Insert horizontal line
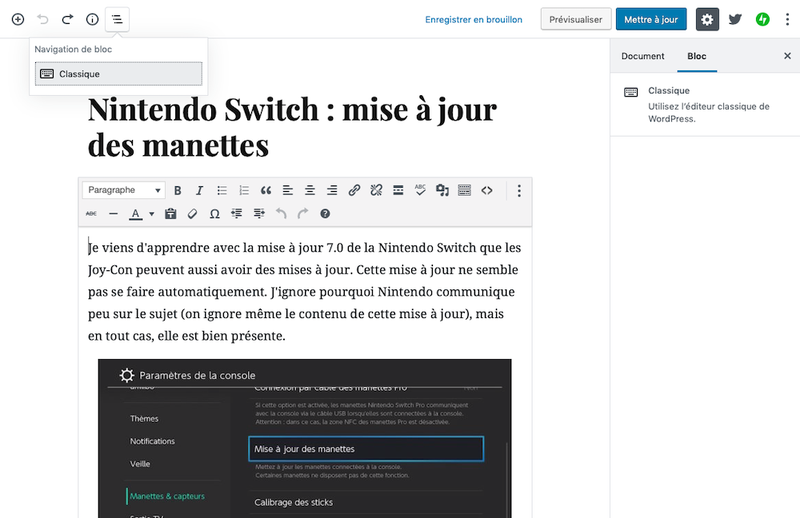The height and width of the screenshot is (518, 800). [x=113, y=213]
